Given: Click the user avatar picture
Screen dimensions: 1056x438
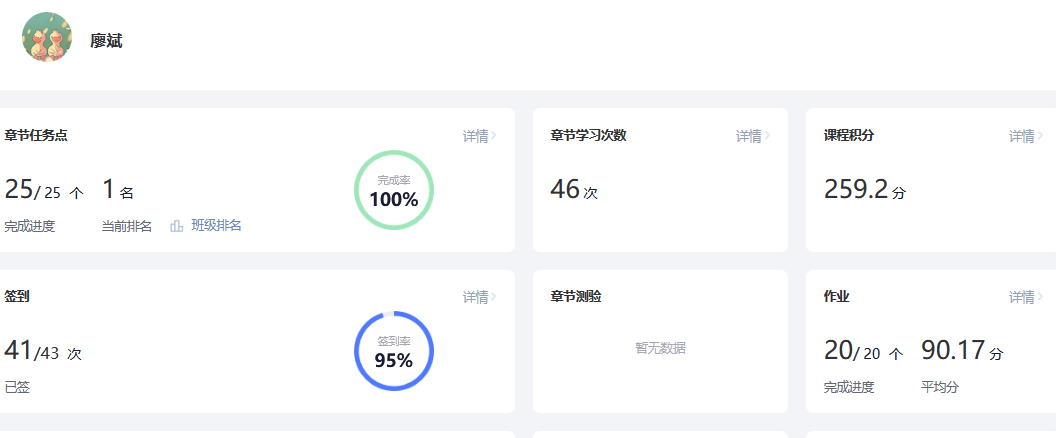Looking at the screenshot, I should tap(47, 38).
